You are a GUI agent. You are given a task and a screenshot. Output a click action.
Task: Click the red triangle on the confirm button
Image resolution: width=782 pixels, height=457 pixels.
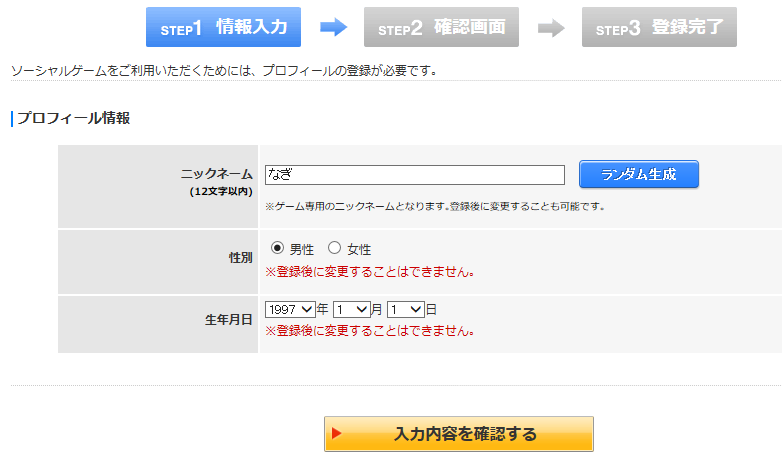pyautogui.click(x=337, y=434)
